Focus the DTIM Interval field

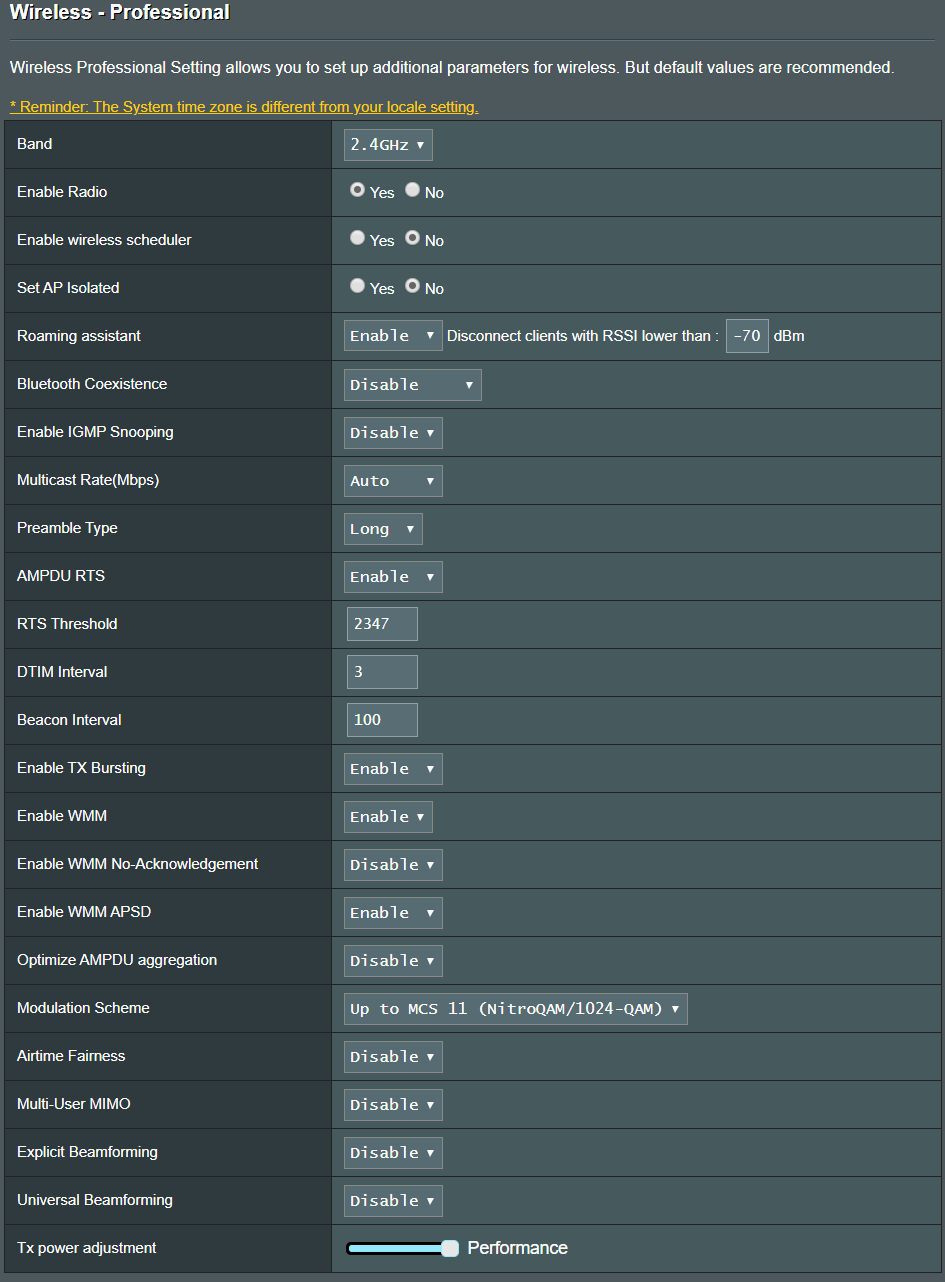click(x=382, y=672)
